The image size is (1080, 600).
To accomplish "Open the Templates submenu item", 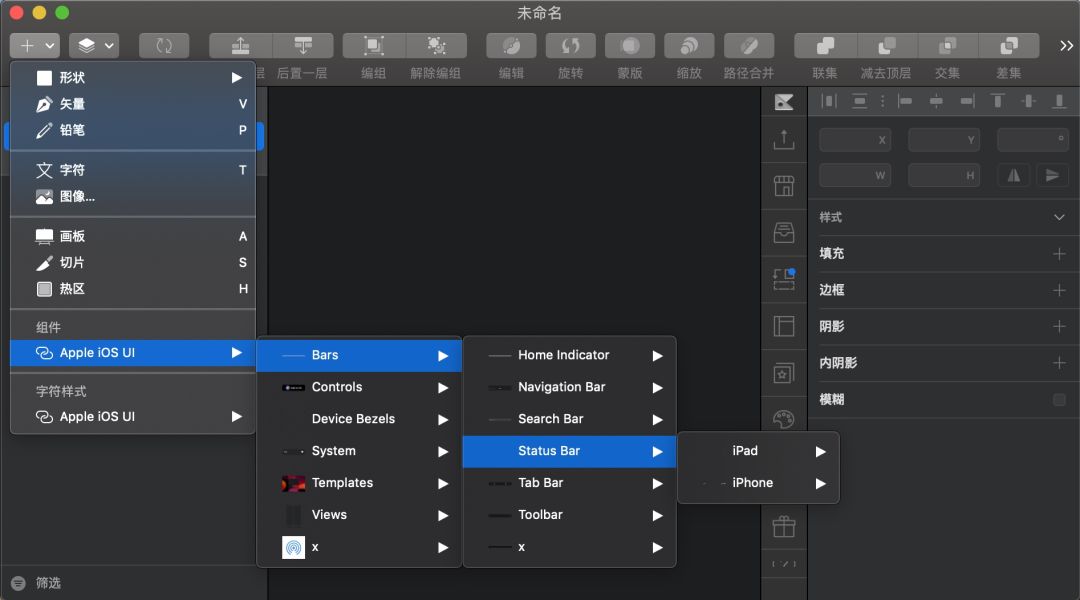I will tap(359, 483).
